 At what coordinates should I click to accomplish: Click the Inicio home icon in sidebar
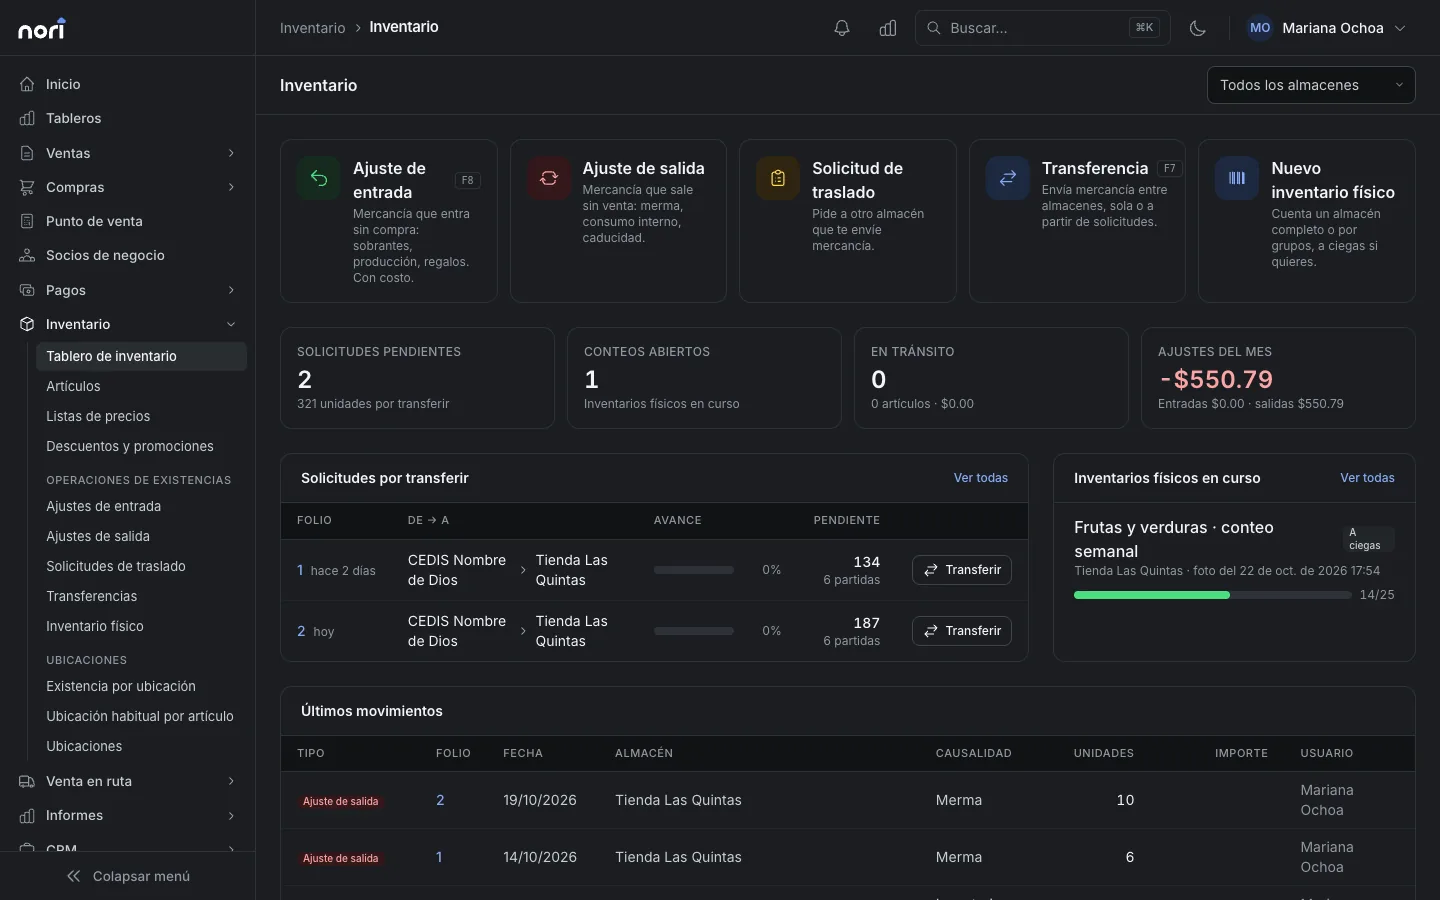[x=27, y=84]
